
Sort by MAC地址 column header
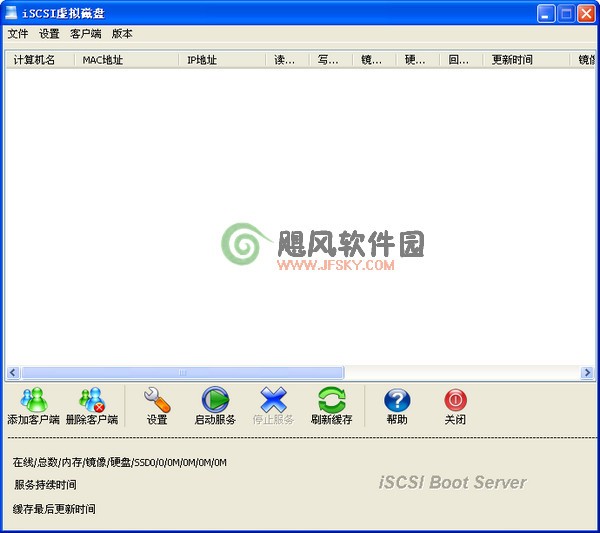point(126,60)
